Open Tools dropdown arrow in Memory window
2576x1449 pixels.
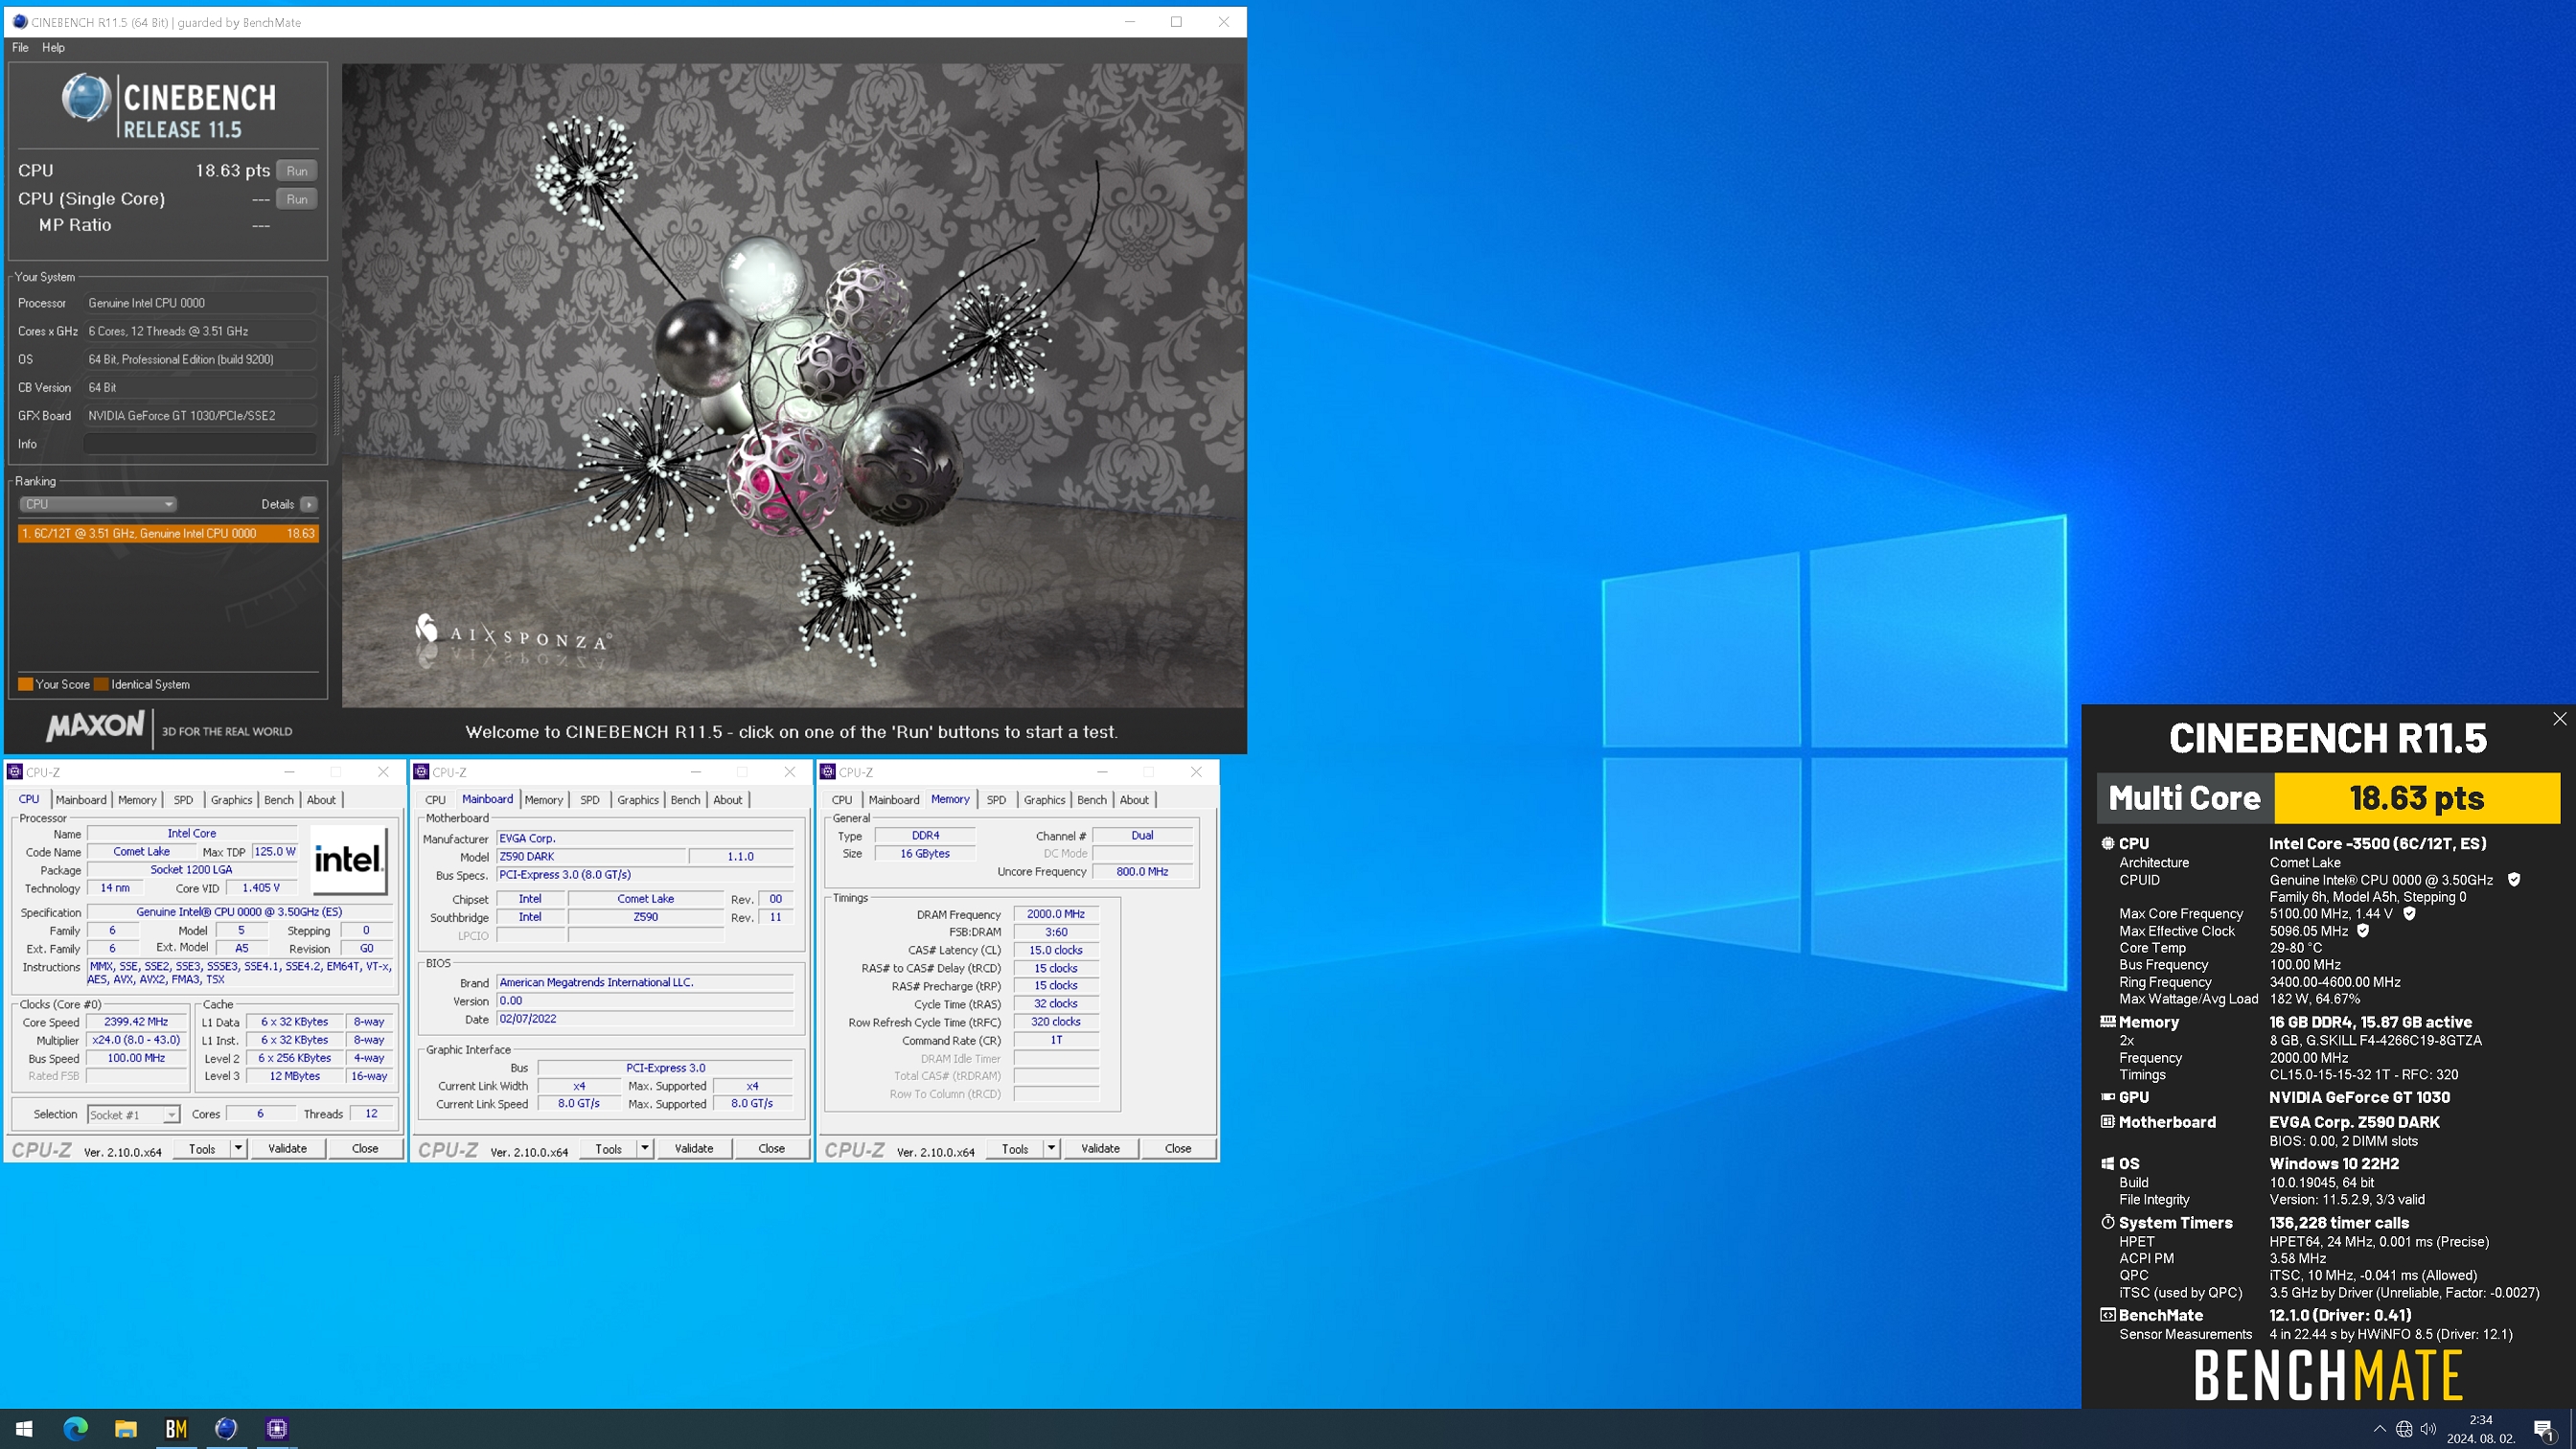pos(1051,1148)
